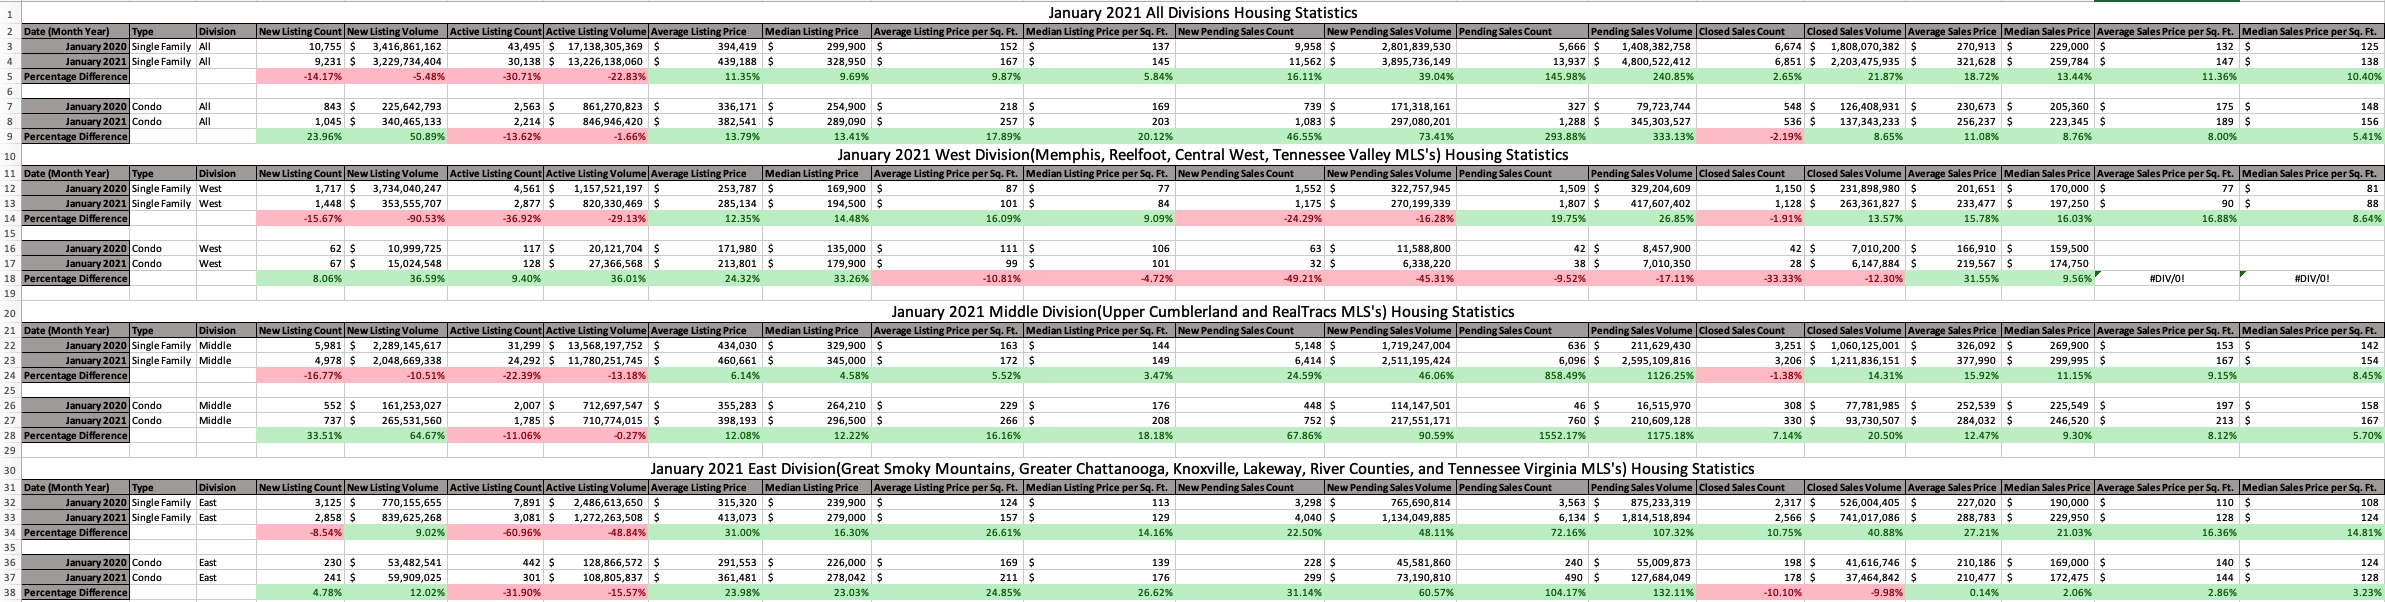Select row header number 19
The width and height of the screenshot is (2385, 602).
(10, 294)
